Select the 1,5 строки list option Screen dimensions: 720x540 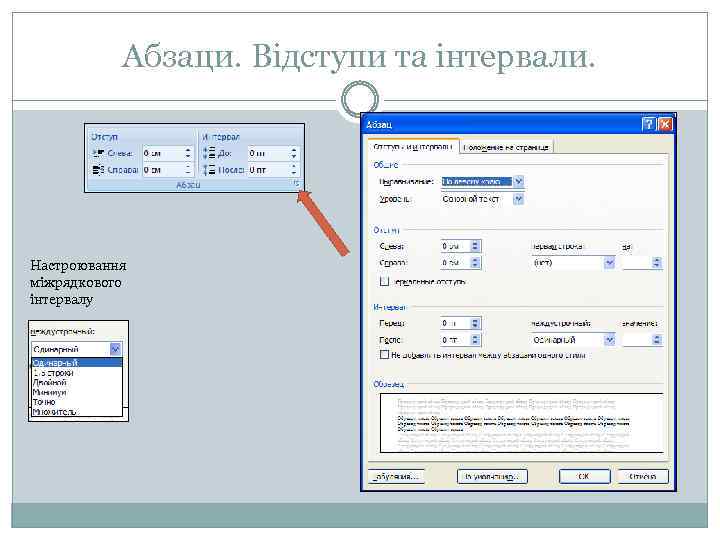pos(77,373)
